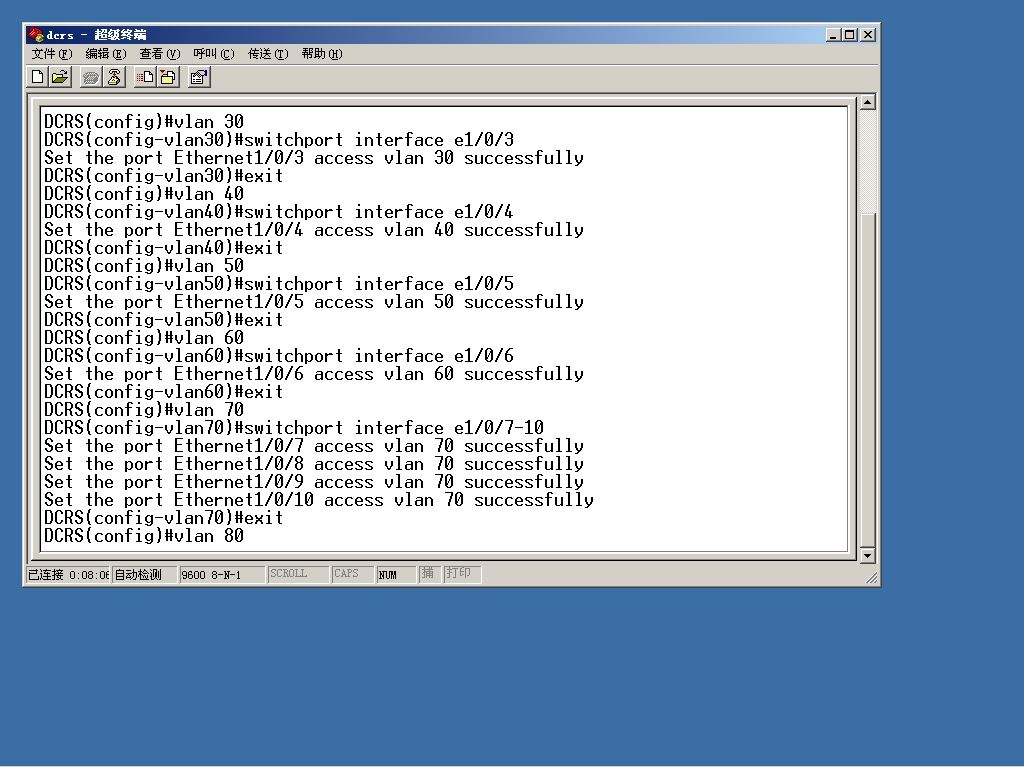1024x768 pixels.
Task: Click the NUM status indicator
Action: [396, 575]
